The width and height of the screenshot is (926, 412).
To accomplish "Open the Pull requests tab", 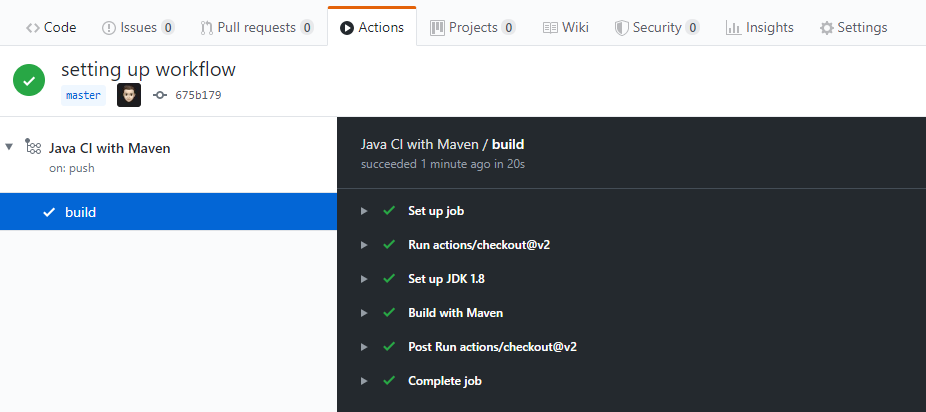I will click(257, 28).
